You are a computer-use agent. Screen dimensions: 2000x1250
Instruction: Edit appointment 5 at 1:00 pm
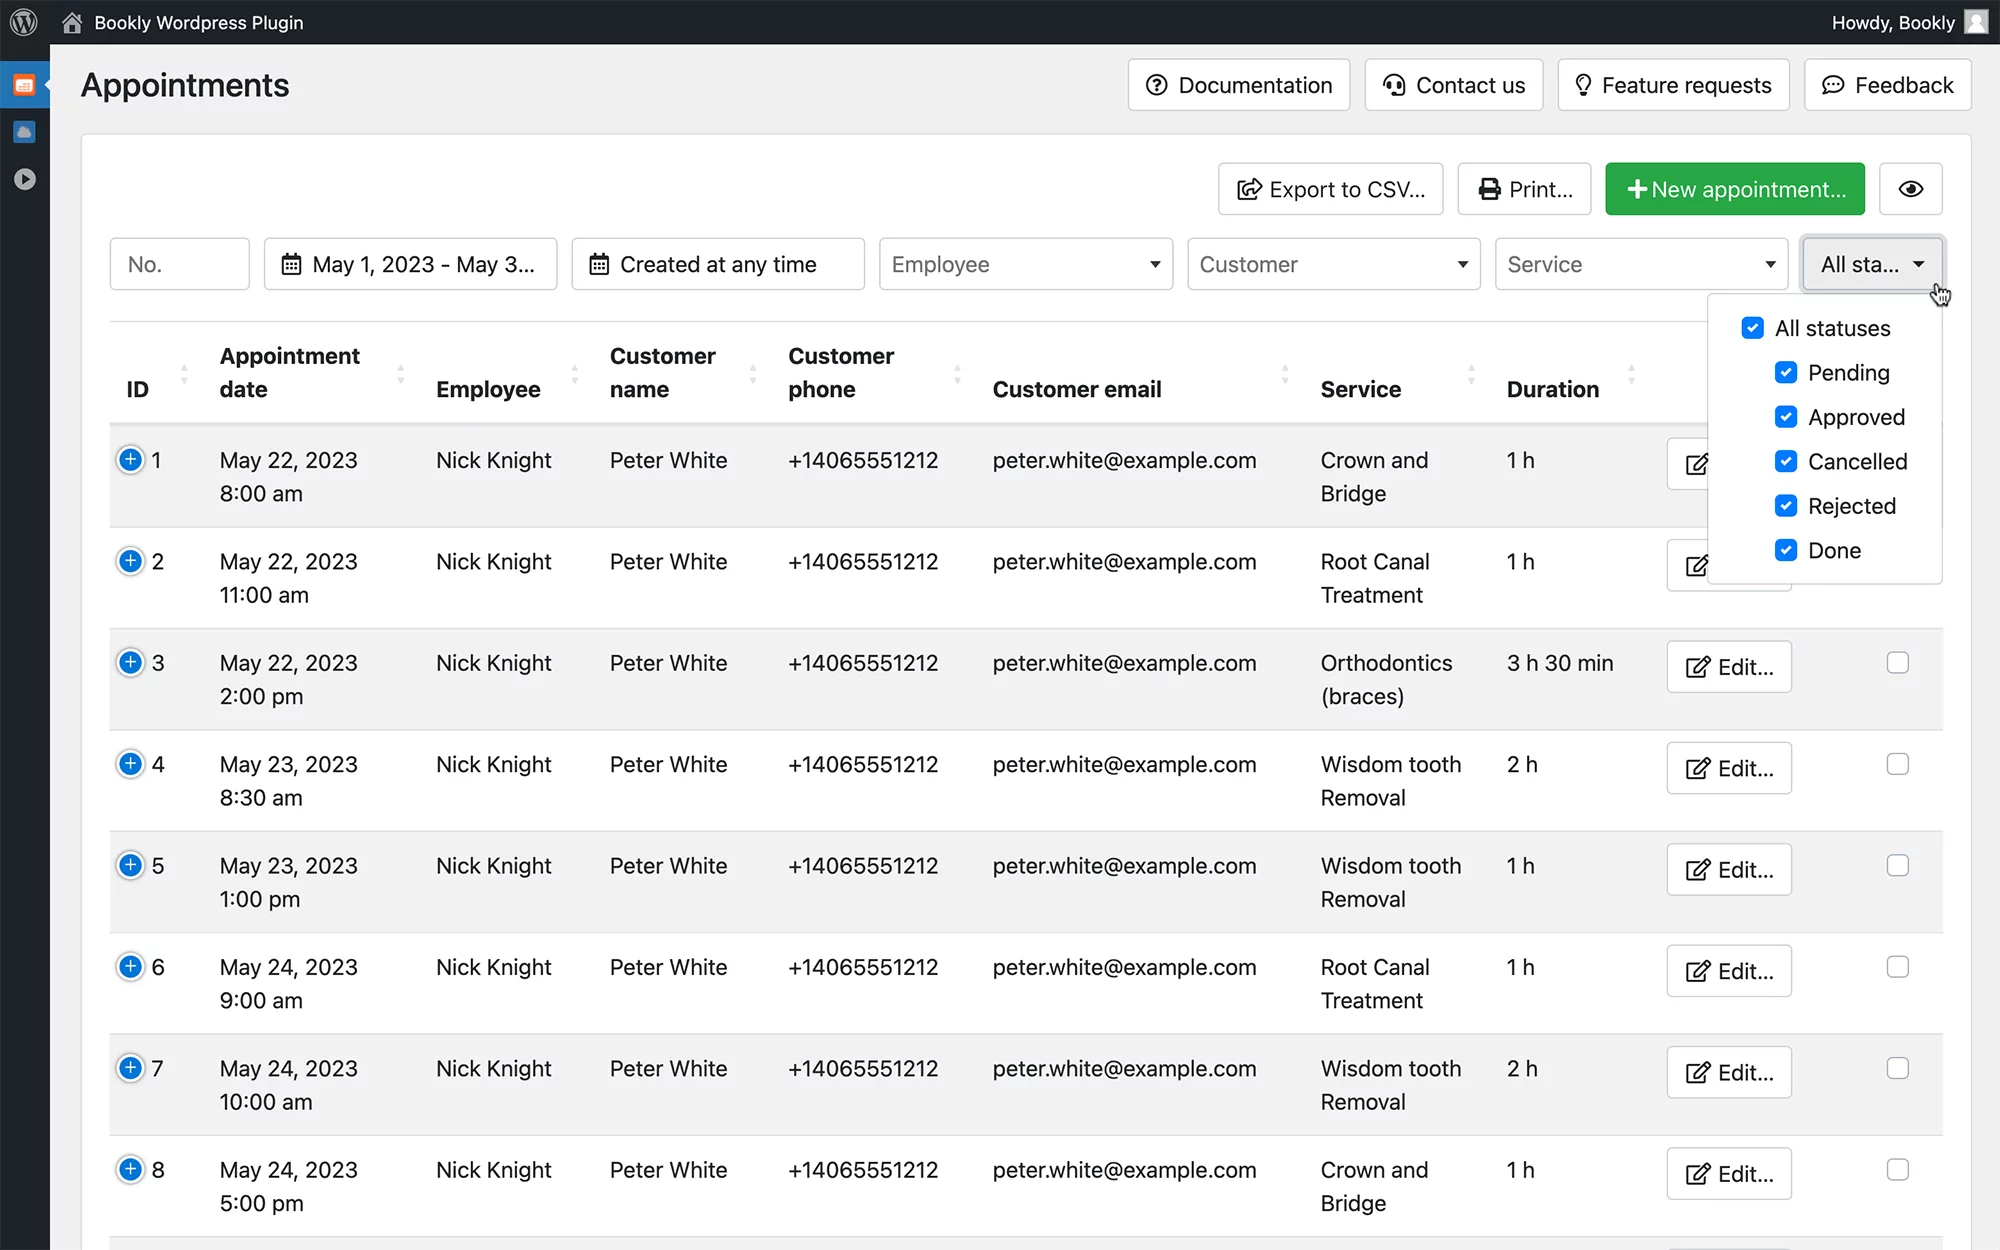pyautogui.click(x=1729, y=870)
